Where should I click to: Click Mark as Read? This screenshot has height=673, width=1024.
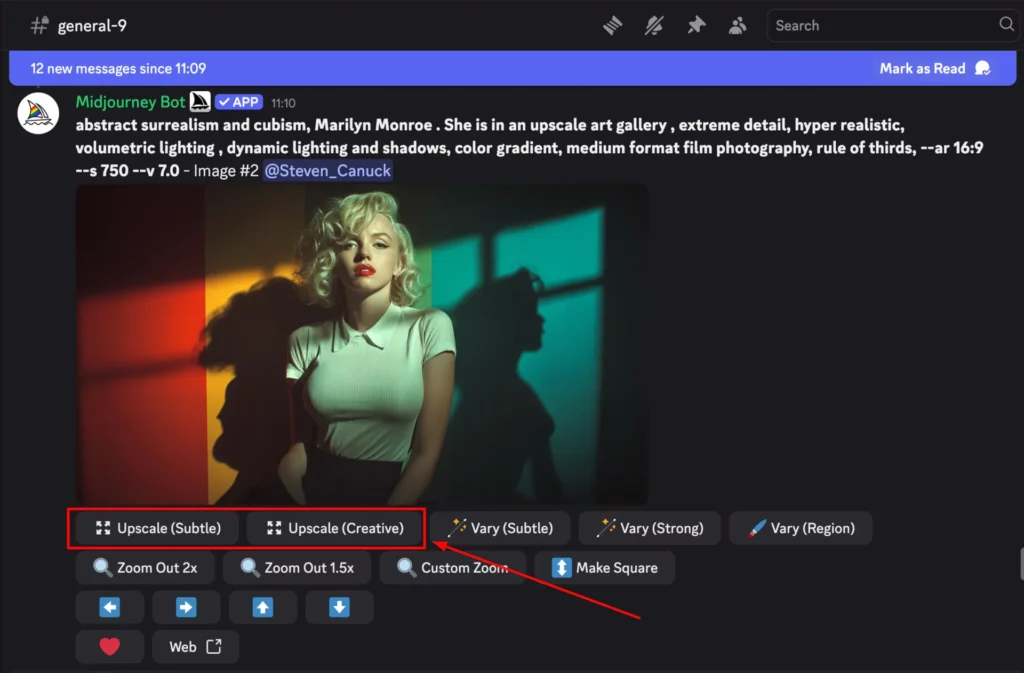[x=935, y=69]
